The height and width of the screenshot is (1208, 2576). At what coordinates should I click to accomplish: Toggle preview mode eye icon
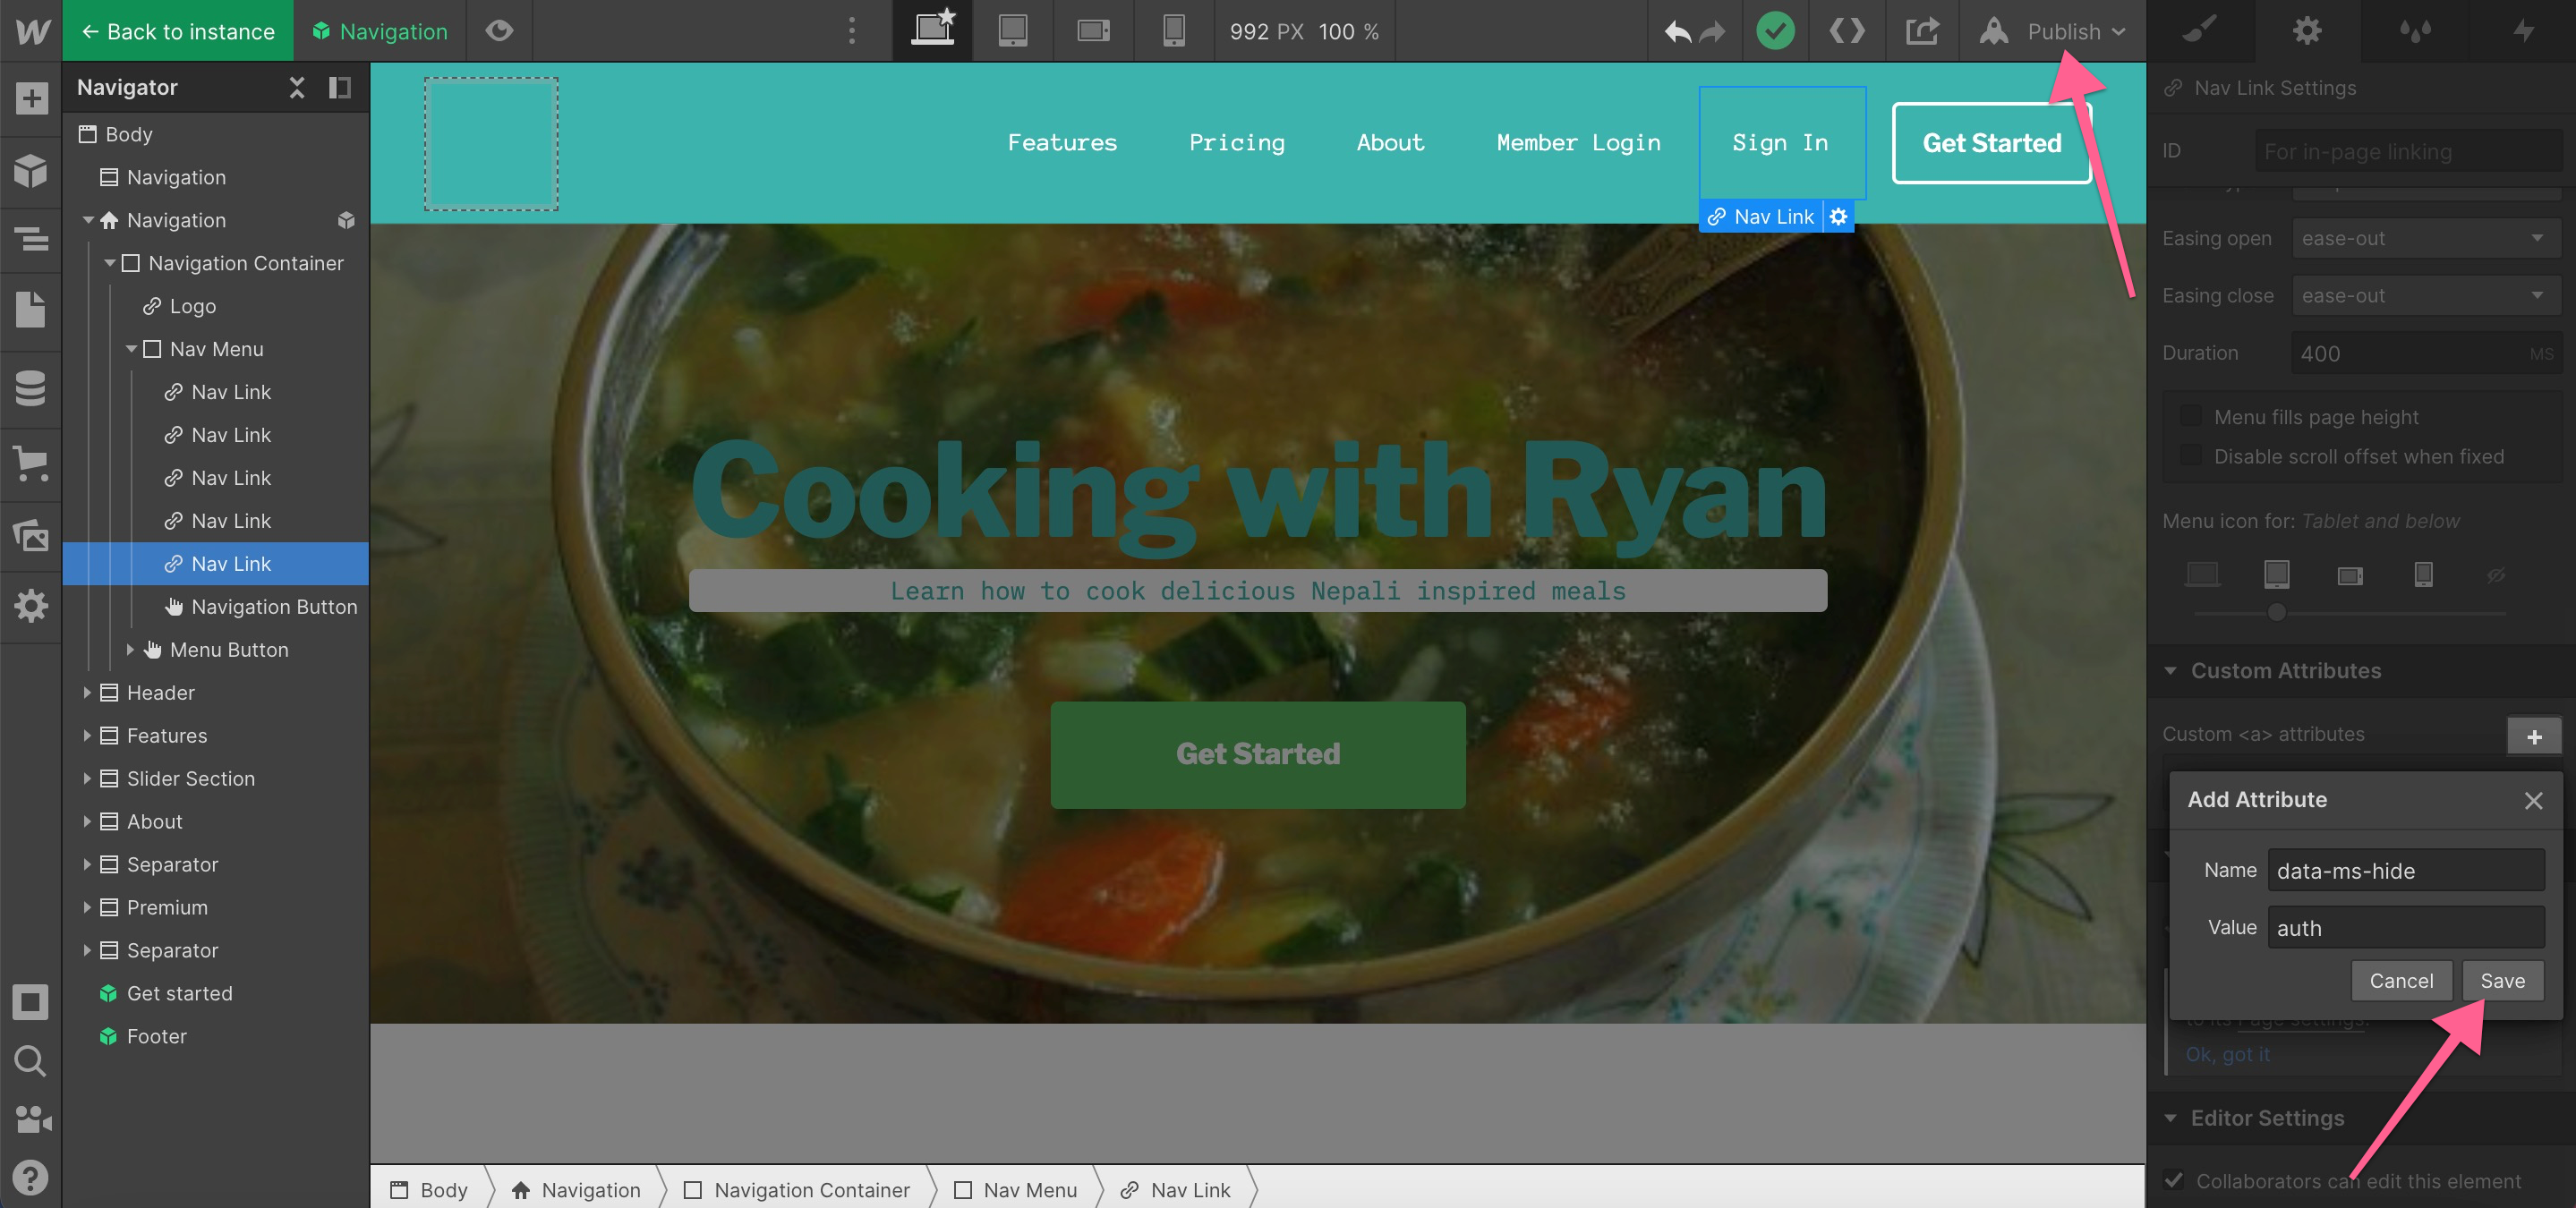tap(499, 31)
